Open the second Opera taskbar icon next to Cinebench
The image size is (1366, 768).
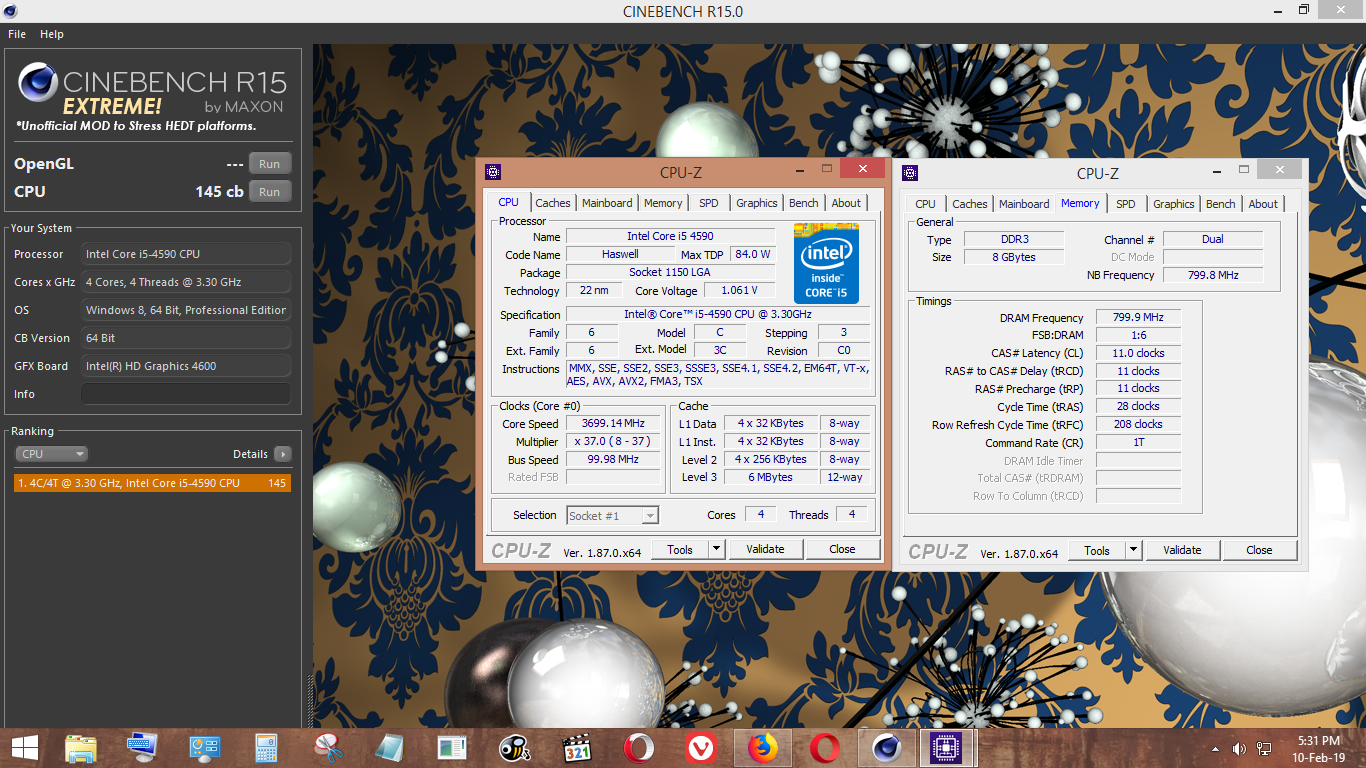click(x=825, y=747)
